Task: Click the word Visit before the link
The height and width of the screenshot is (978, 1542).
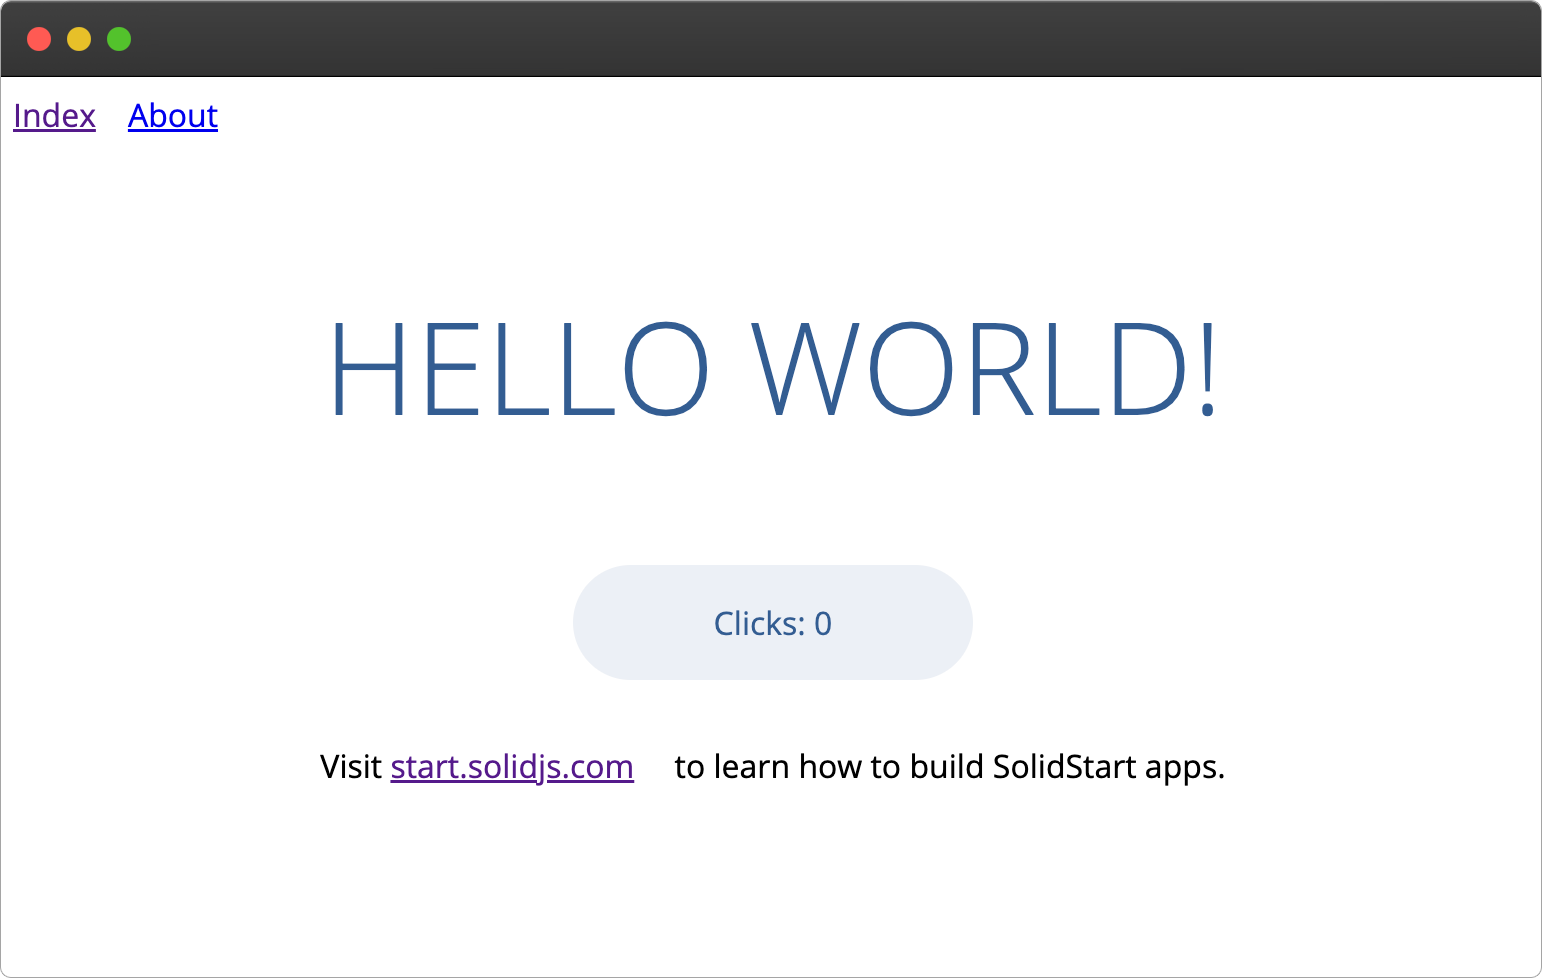Action: point(350,767)
